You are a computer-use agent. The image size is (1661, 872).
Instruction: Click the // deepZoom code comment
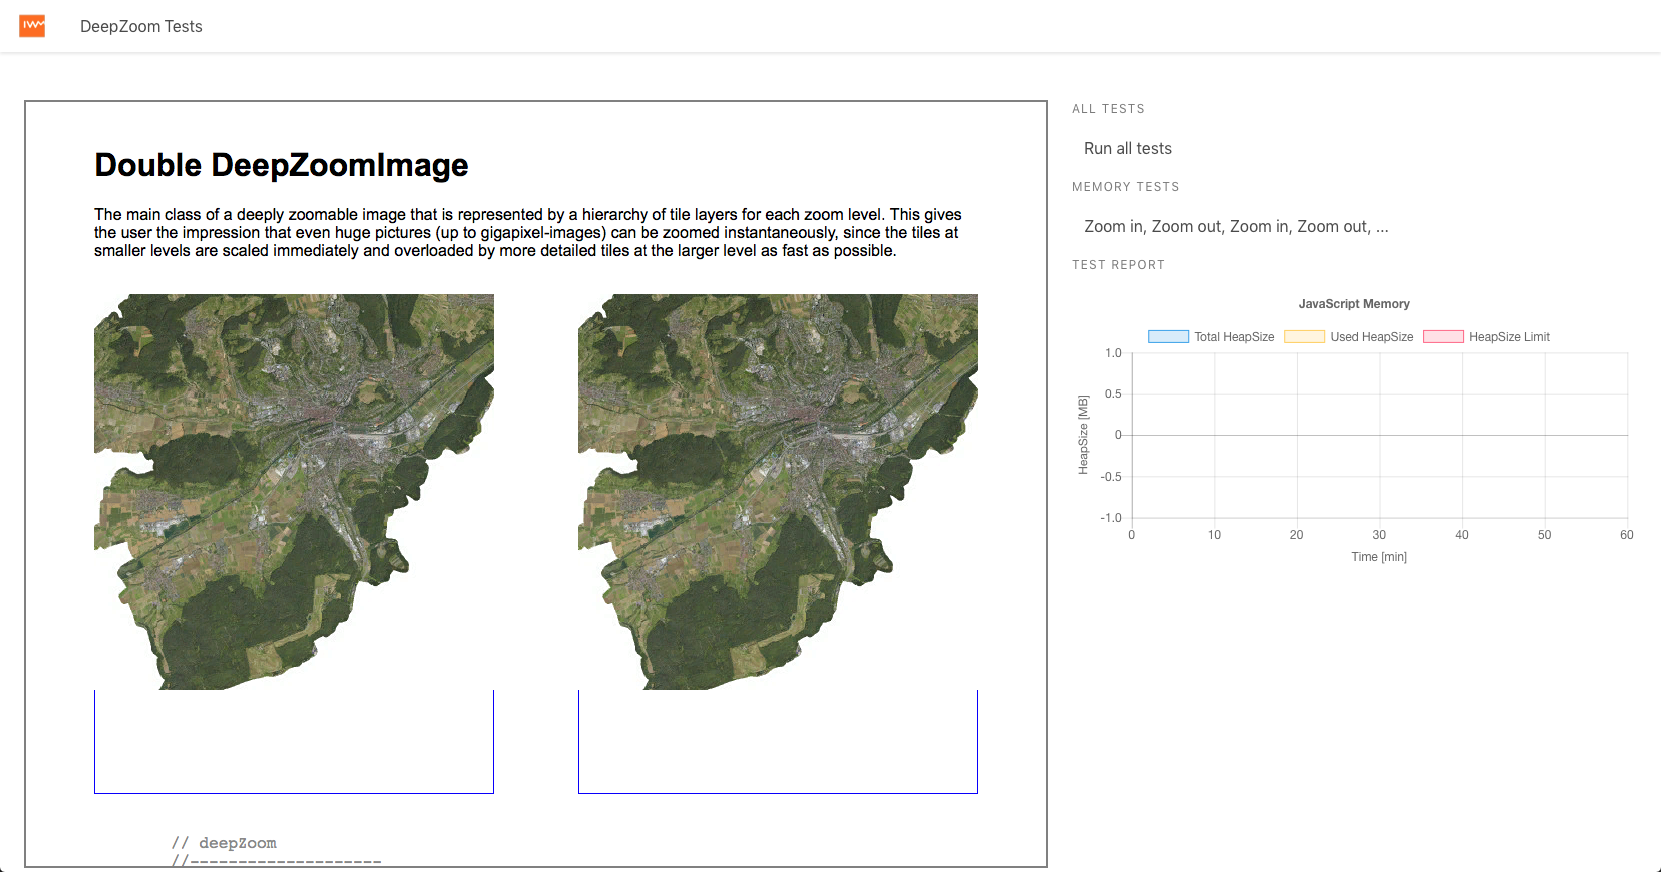tap(224, 843)
